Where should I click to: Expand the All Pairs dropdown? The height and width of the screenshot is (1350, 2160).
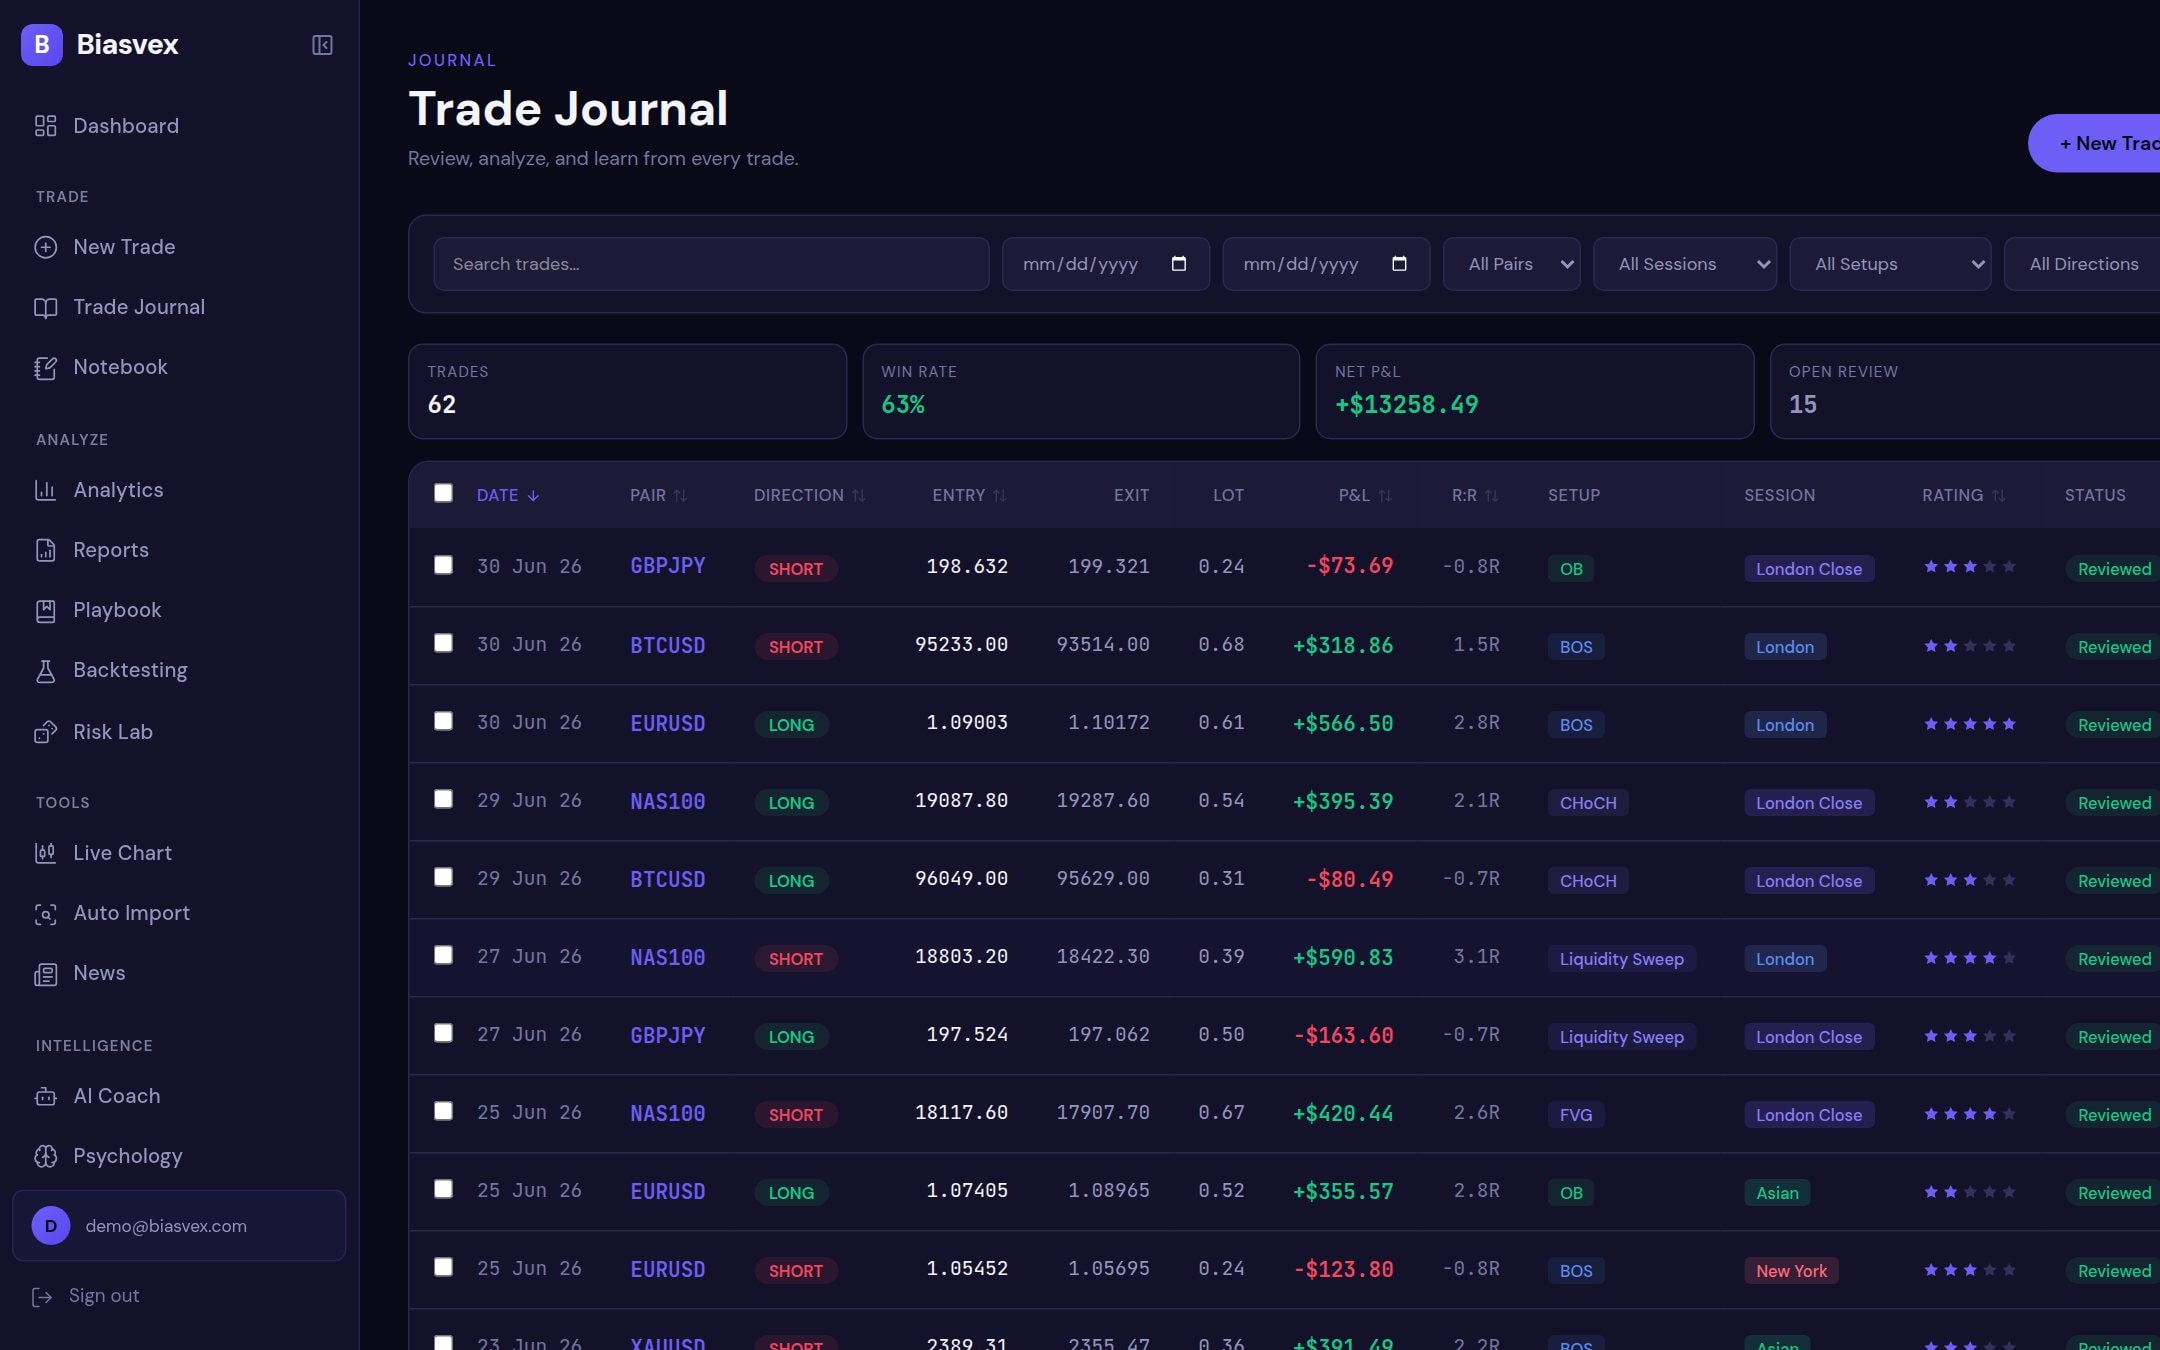pyautogui.click(x=1511, y=264)
